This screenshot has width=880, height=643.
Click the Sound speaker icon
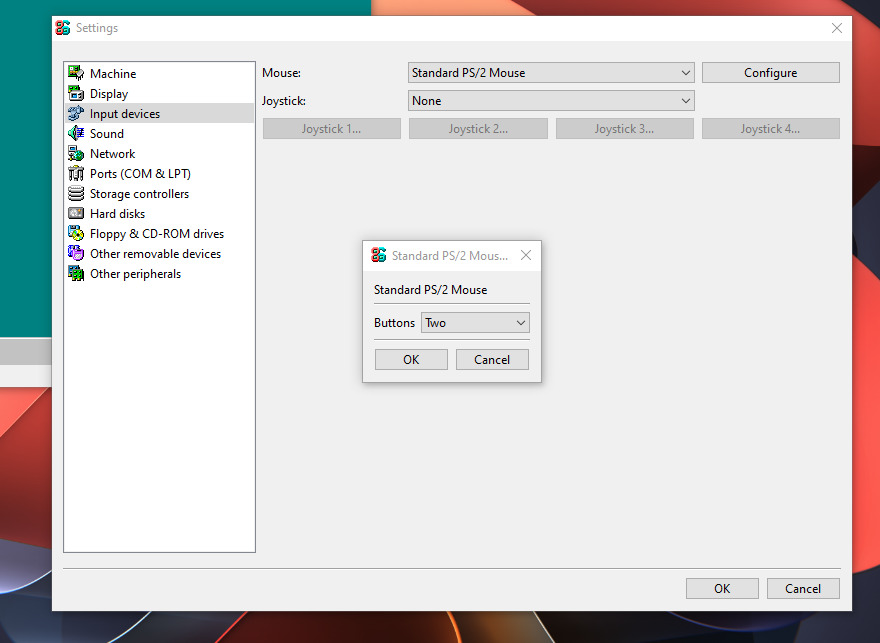click(76, 133)
